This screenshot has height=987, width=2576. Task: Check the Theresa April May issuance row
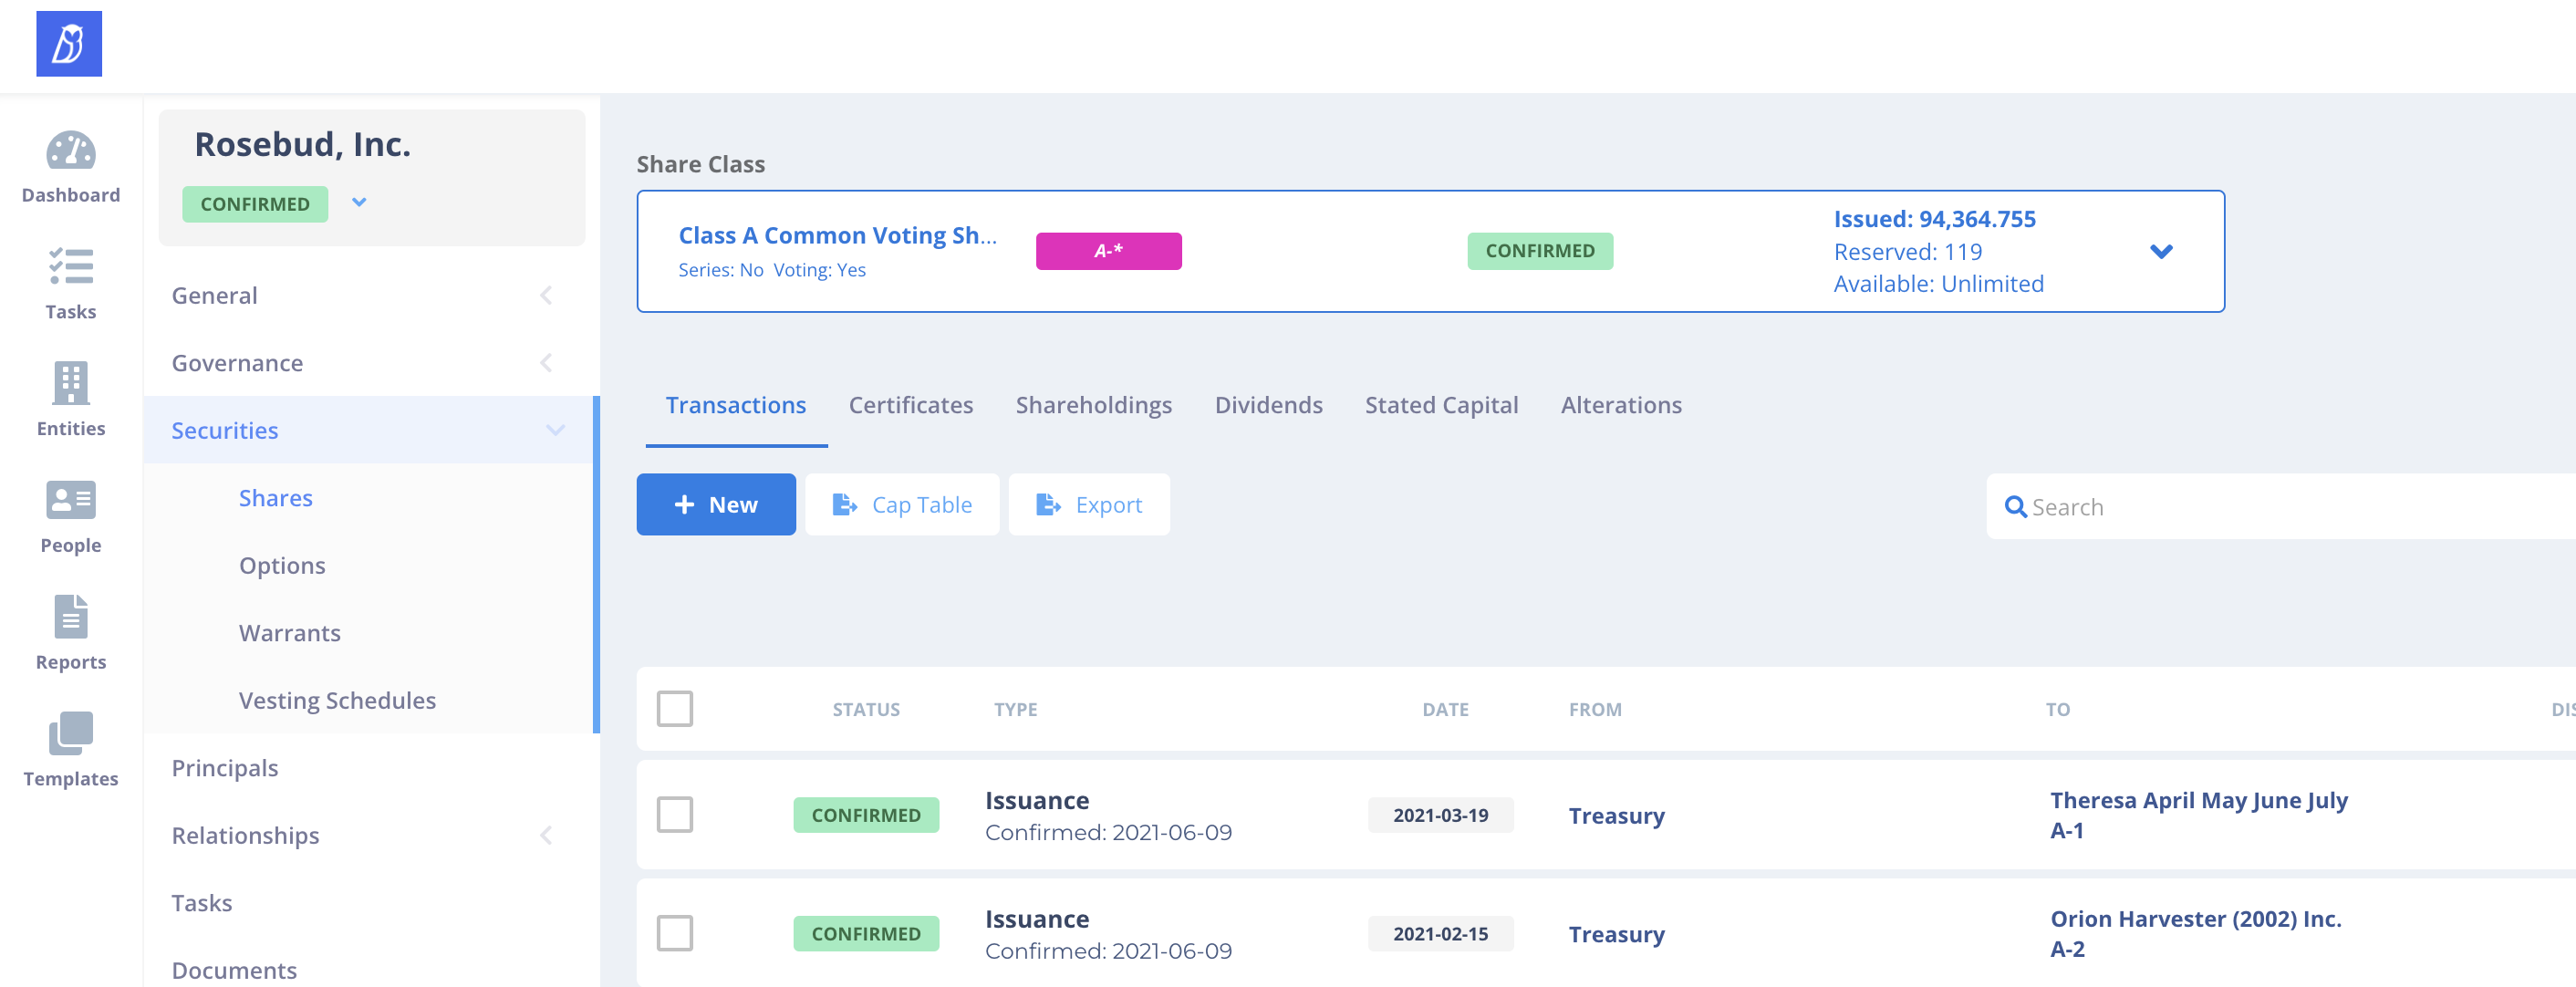[x=675, y=814]
